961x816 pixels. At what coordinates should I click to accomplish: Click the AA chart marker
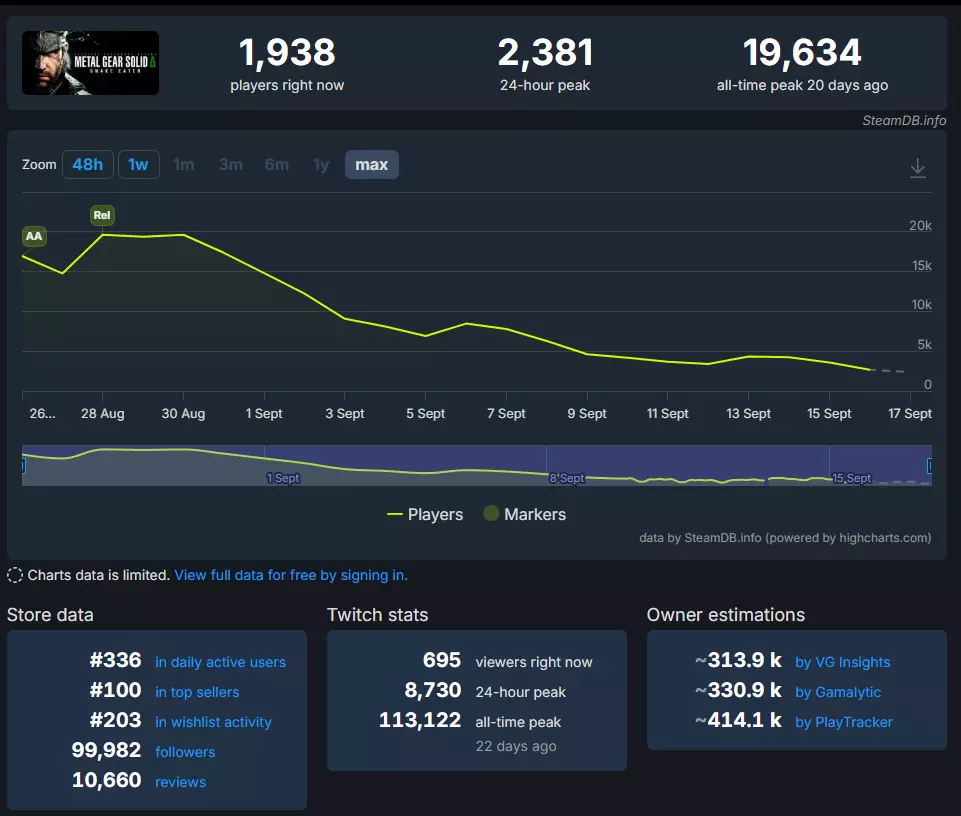[x=34, y=236]
